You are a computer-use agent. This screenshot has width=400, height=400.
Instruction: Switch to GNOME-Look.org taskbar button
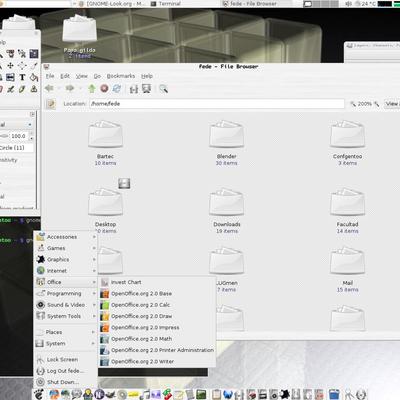click(113, 4)
